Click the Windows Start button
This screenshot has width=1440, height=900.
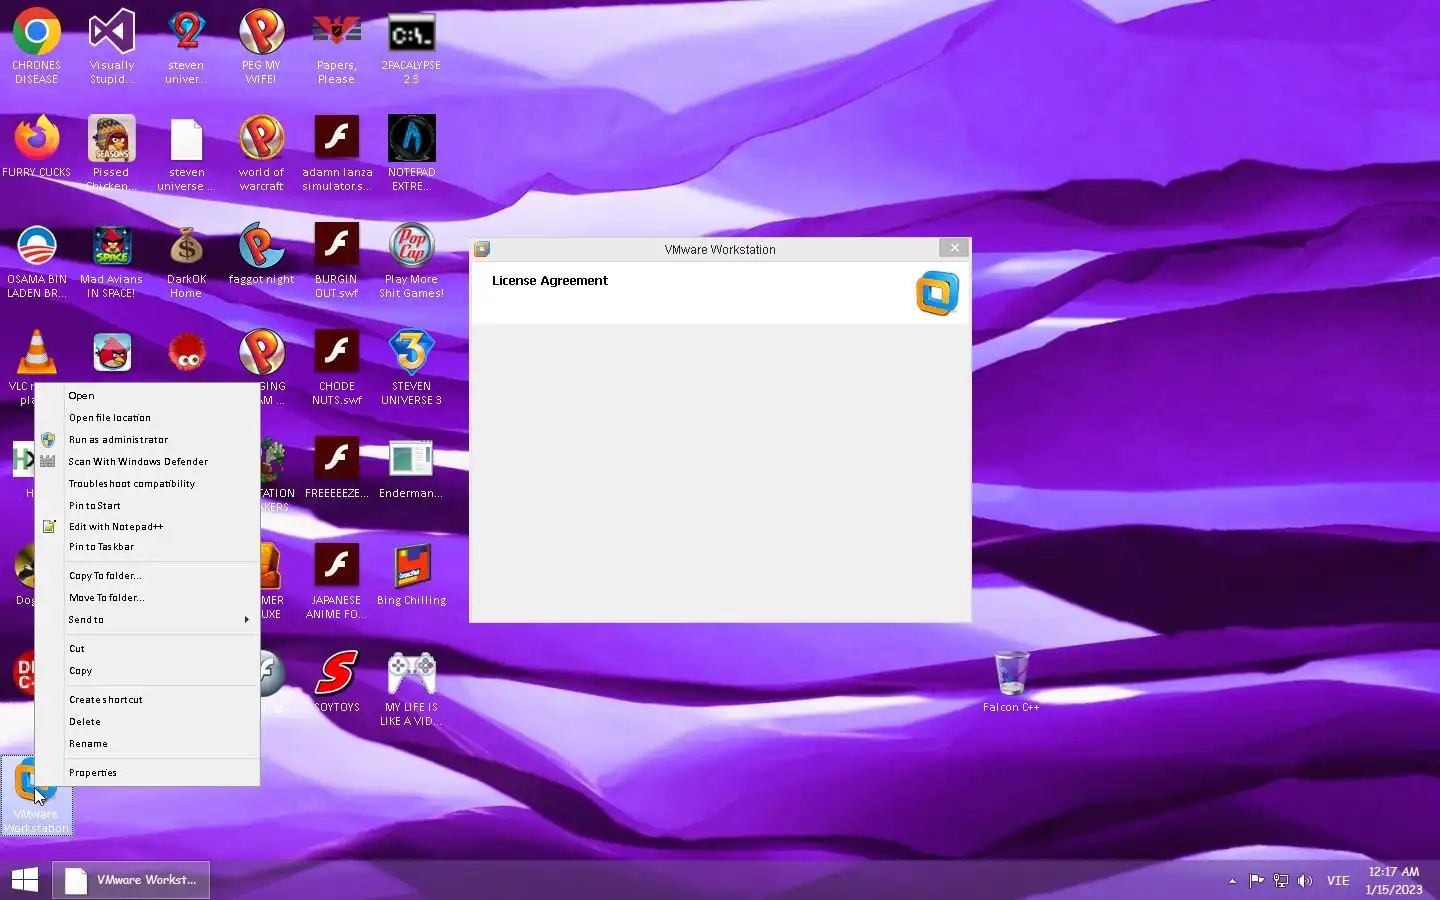(25, 880)
